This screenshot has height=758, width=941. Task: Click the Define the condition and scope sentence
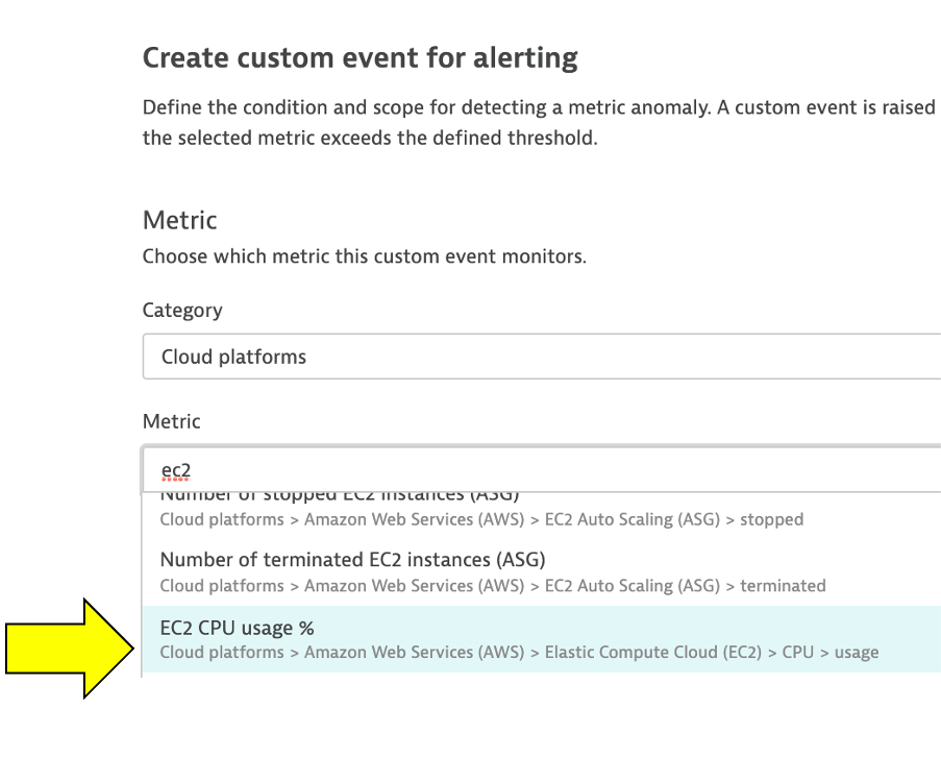538,107
